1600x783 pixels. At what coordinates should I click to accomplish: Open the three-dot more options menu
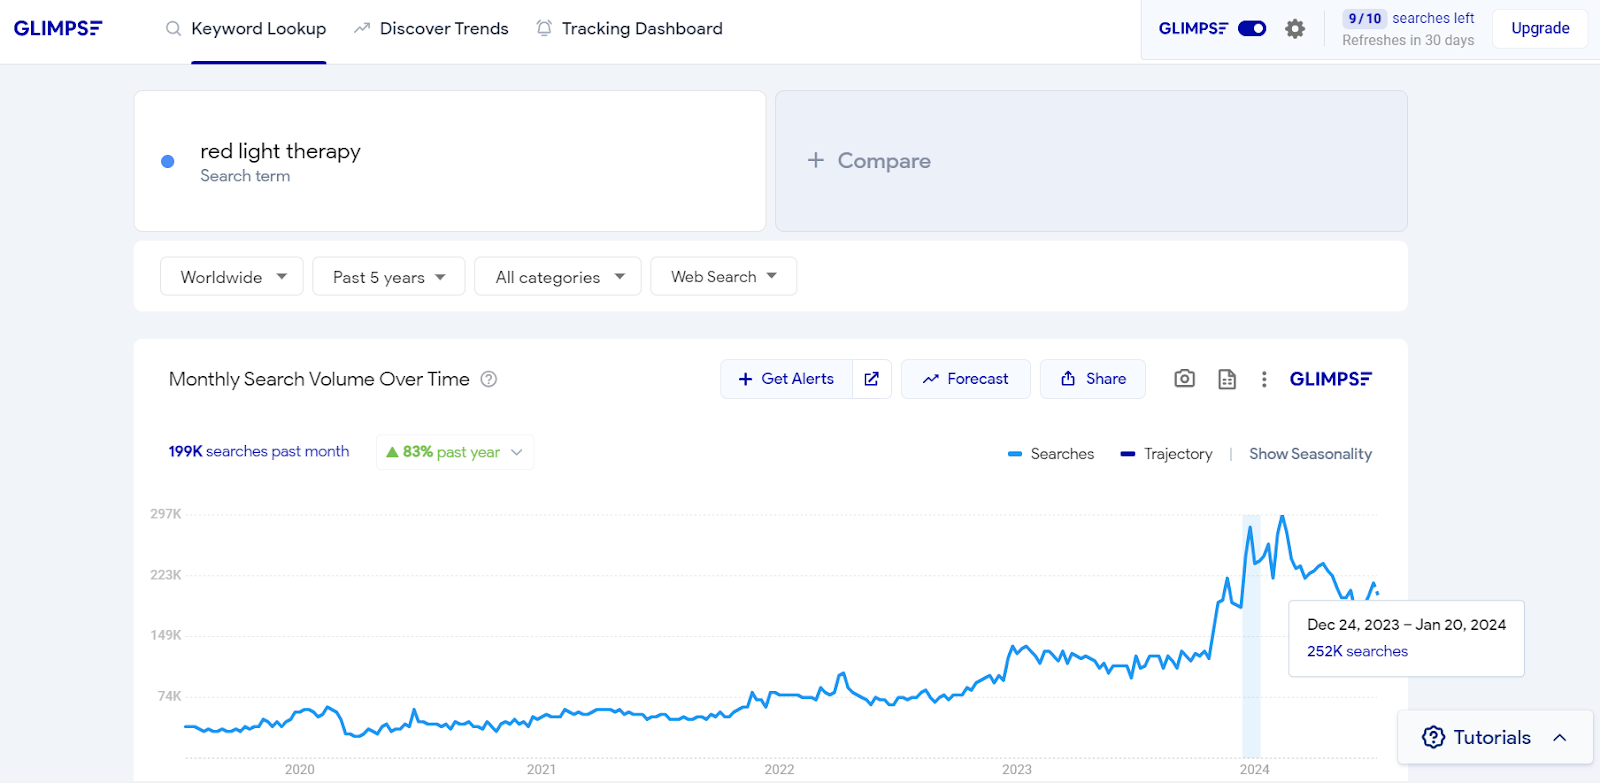(x=1264, y=379)
